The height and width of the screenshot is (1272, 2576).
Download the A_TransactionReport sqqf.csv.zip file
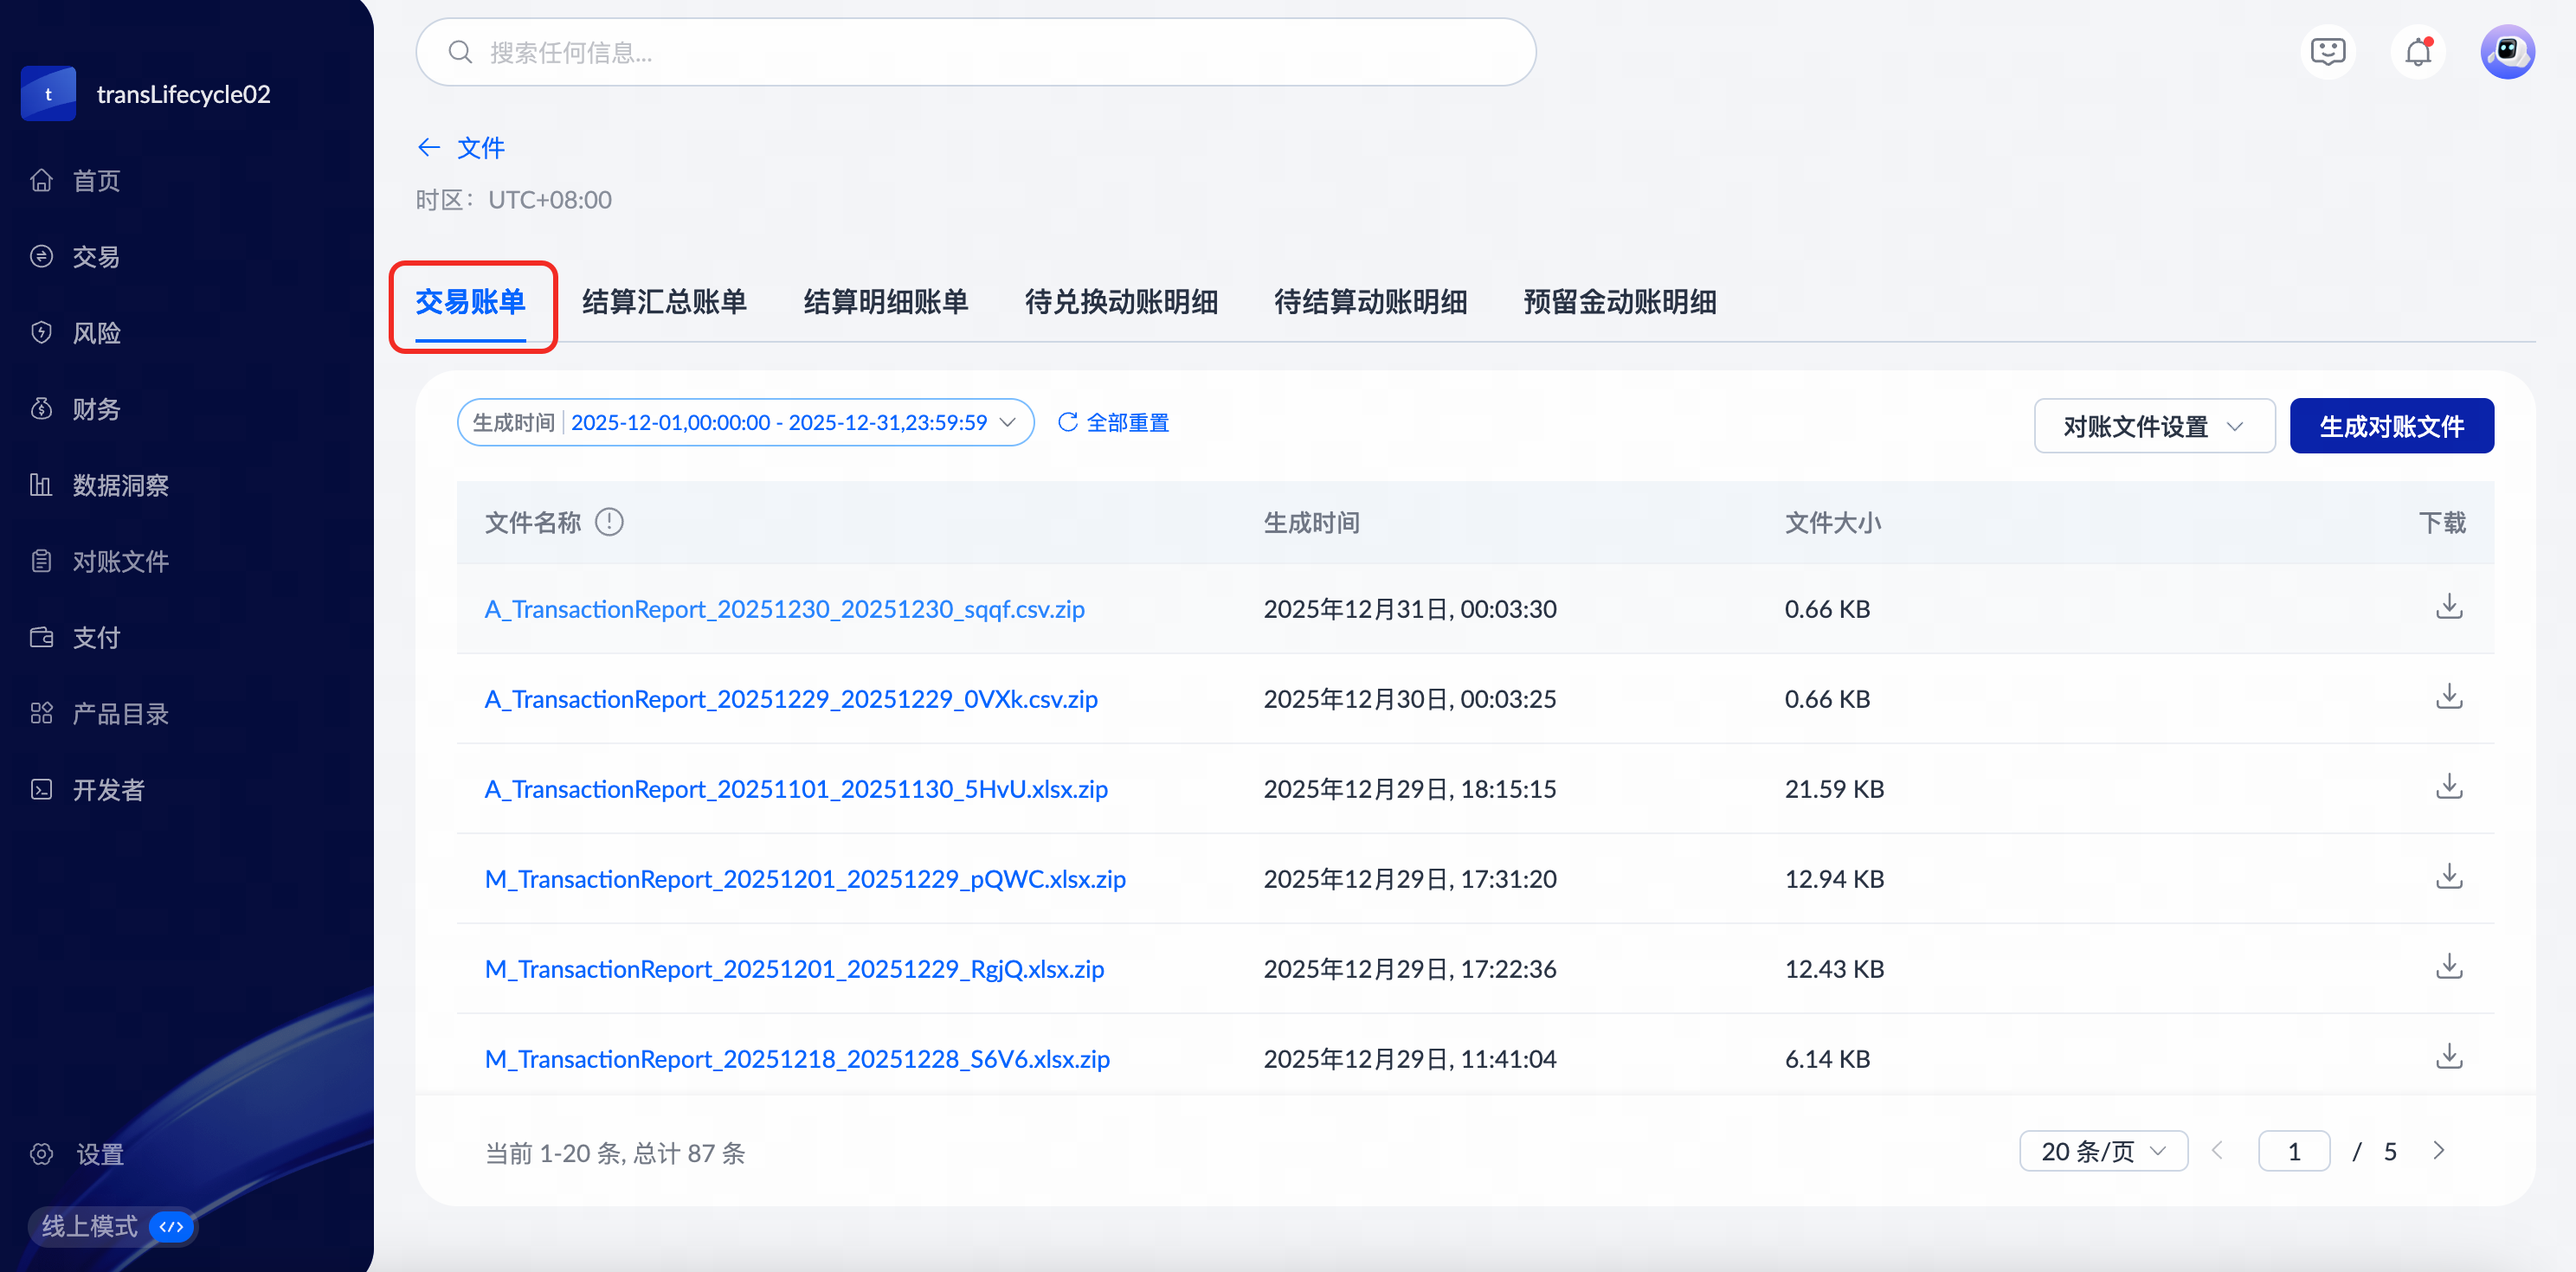[x=2448, y=607]
